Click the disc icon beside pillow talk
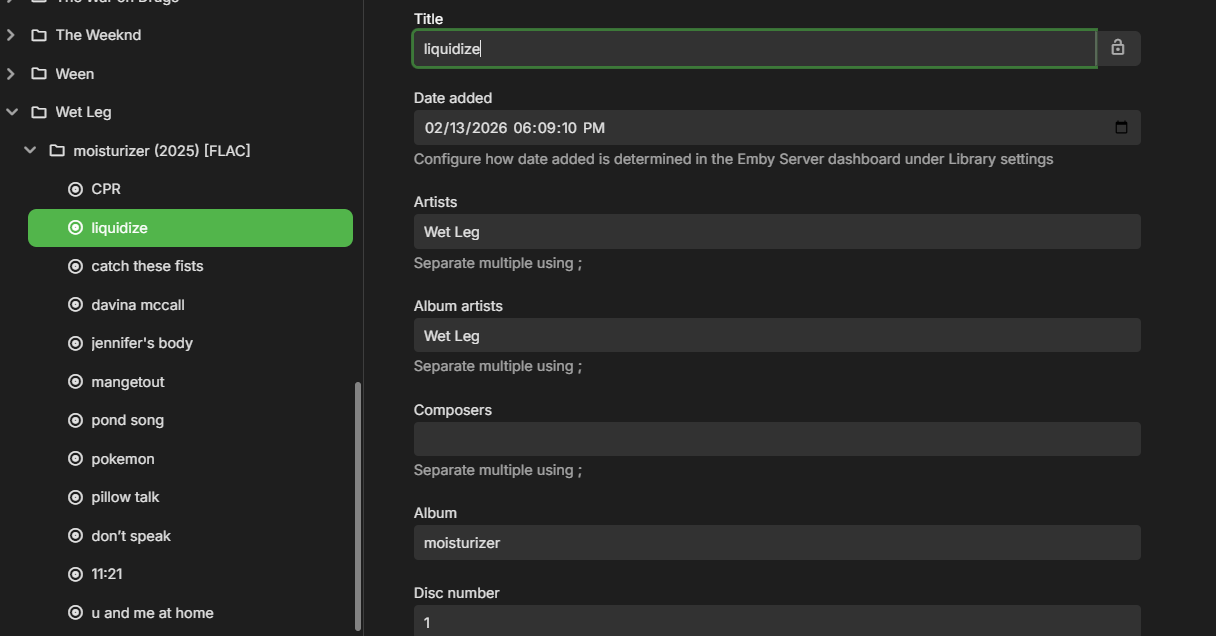 (x=75, y=497)
